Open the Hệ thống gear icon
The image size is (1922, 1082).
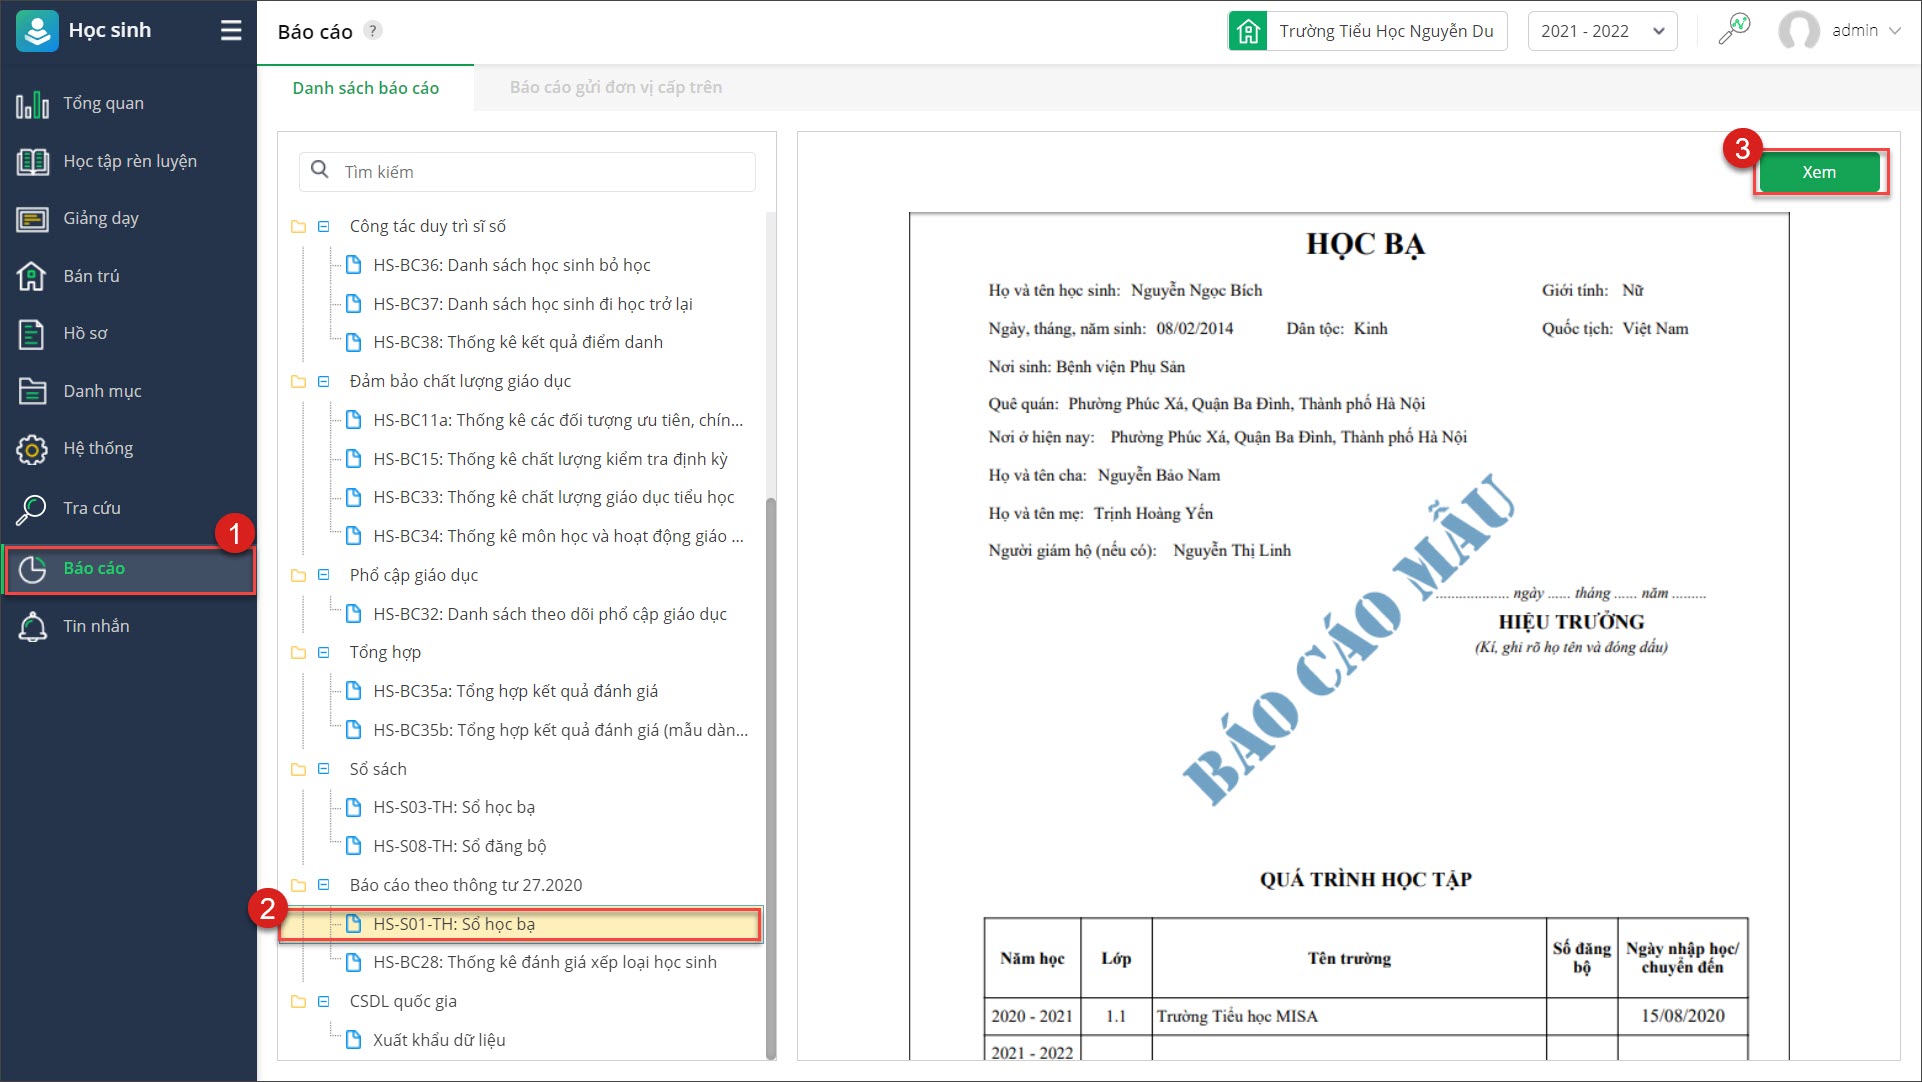[32, 449]
